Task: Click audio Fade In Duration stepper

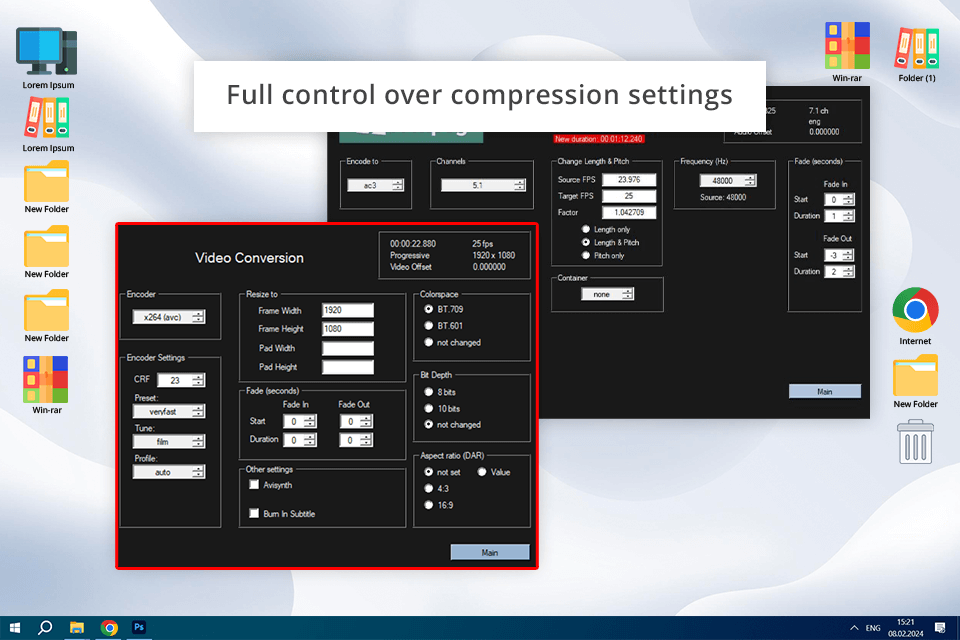Action: point(839,216)
